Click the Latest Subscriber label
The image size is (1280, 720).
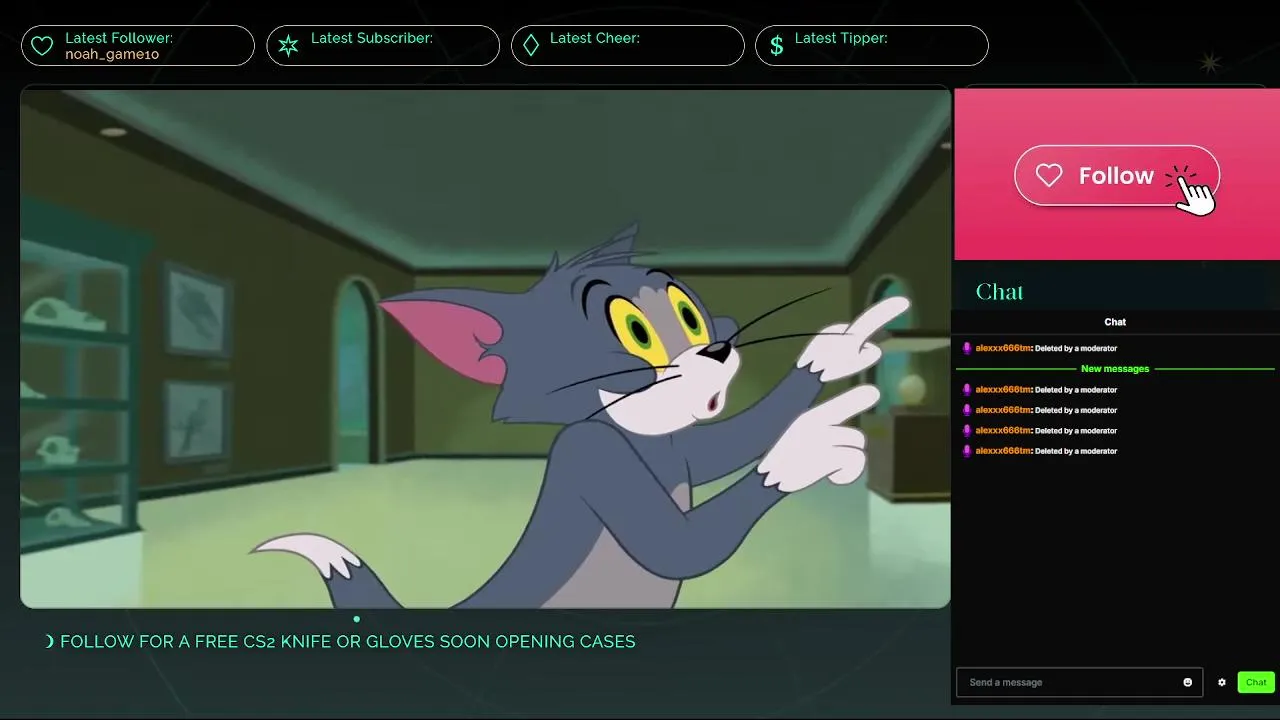[372, 38]
